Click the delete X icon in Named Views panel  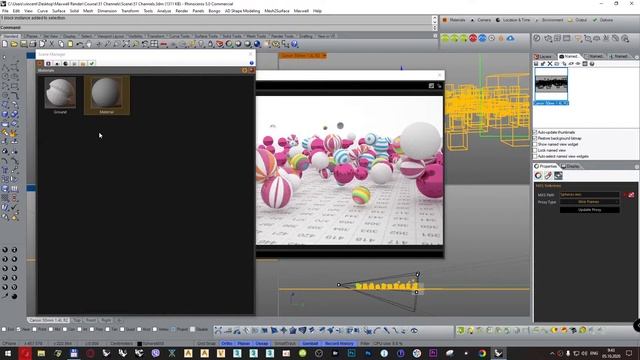click(x=550, y=64)
